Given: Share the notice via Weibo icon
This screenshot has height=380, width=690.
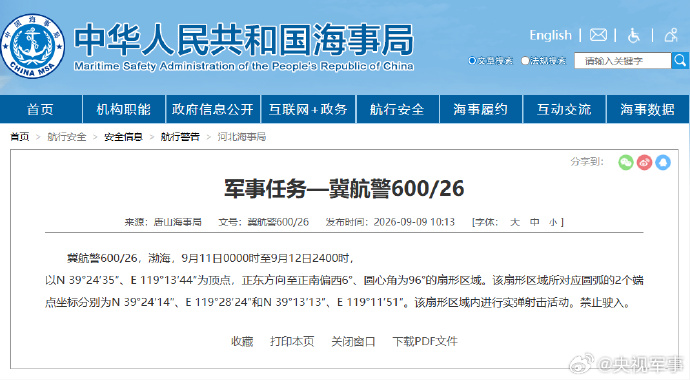Looking at the screenshot, I should click(x=644, y=162).
